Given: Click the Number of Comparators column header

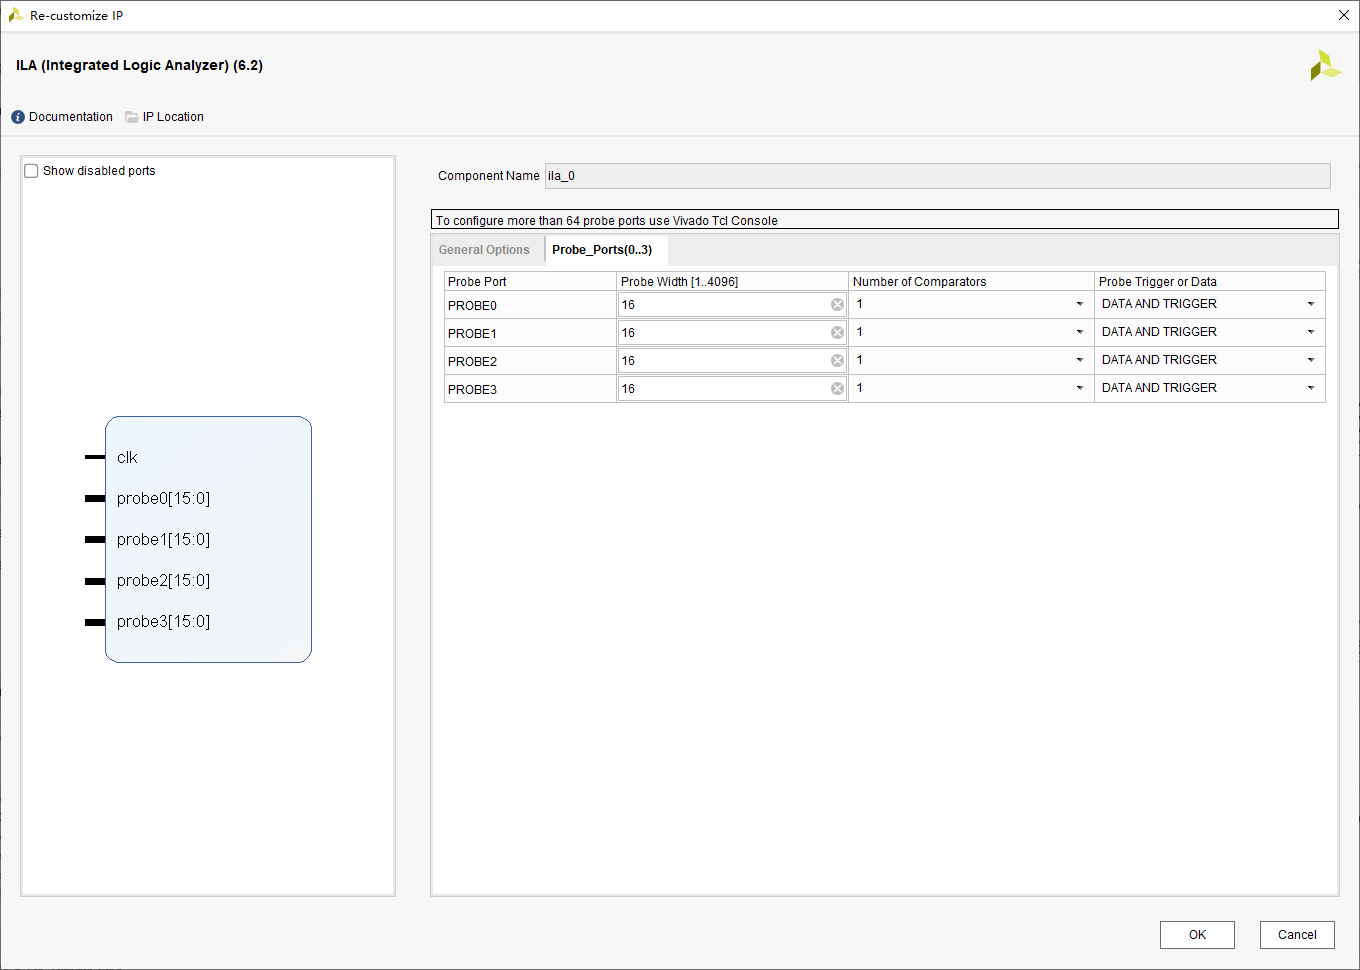Looking at the screenshot, I should pyautogui.click(x=971, y=282).
